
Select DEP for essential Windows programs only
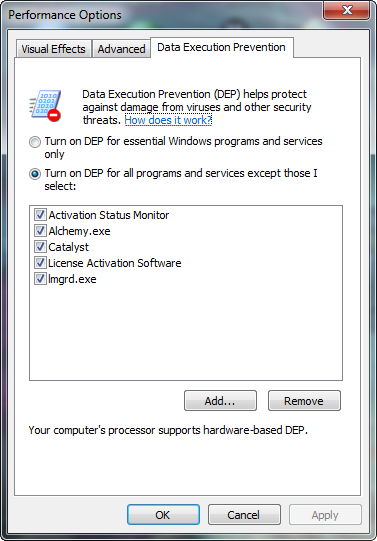tap(35, 142)
